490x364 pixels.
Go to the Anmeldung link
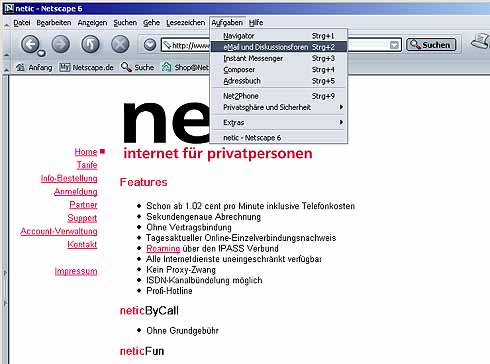(76, 192)
